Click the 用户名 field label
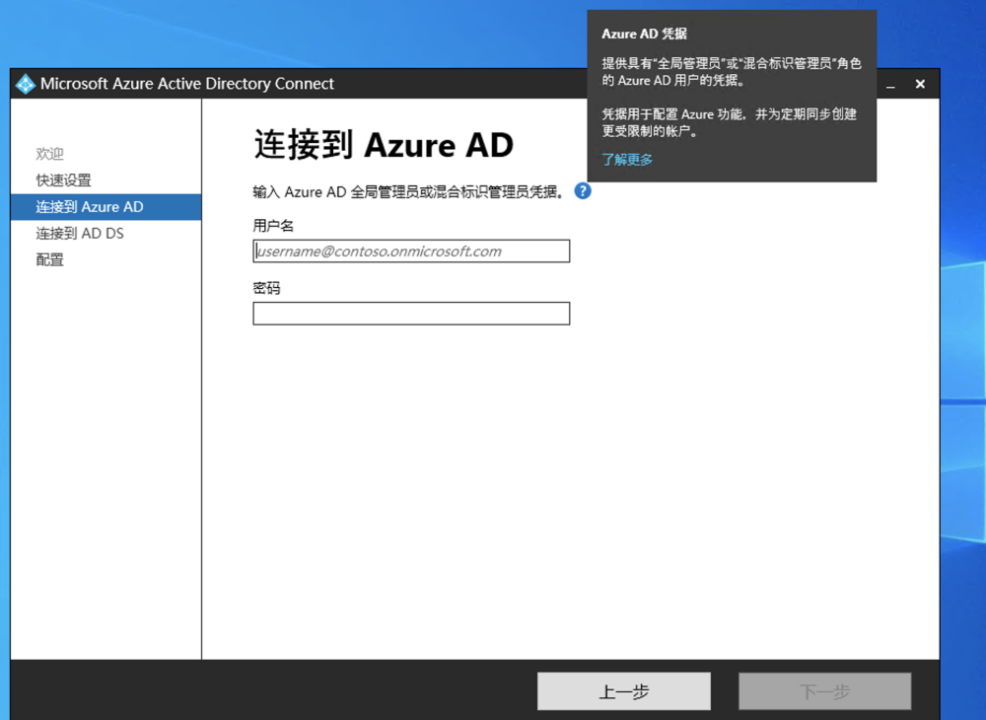This screenshot has height=720, width=986. 273,225
